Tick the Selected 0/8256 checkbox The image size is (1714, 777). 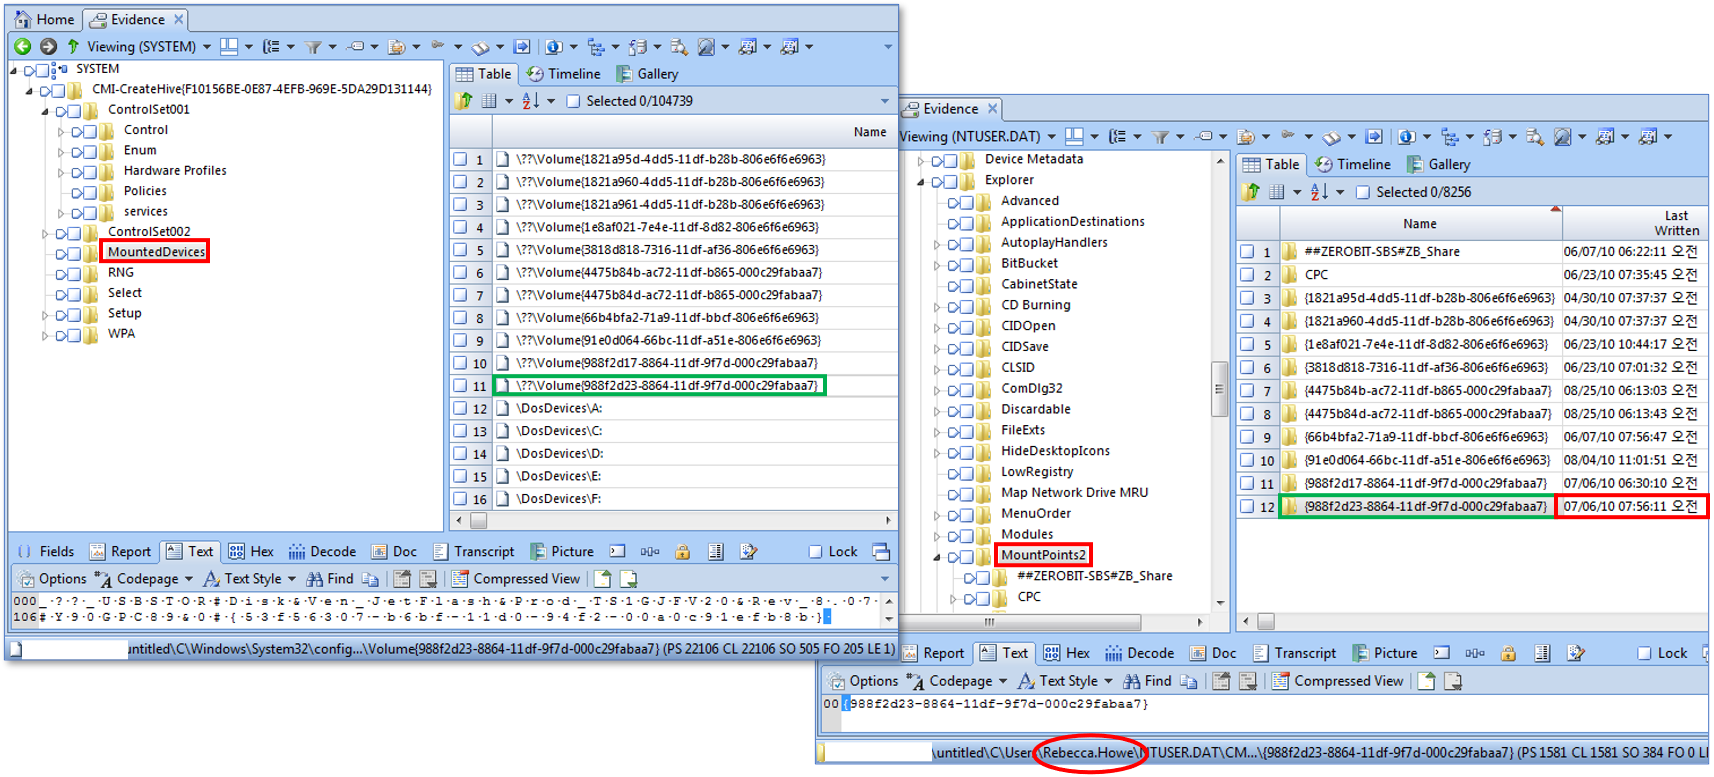point(1363,192)
